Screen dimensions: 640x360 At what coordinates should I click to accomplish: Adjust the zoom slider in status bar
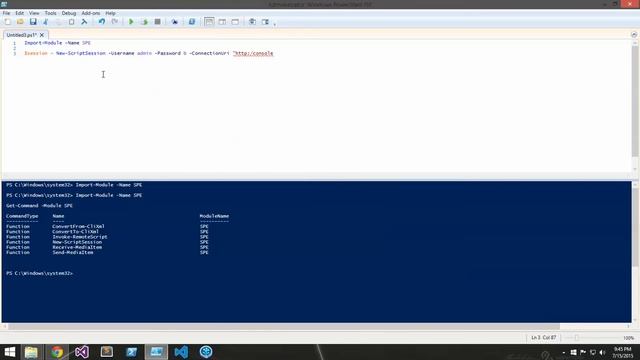coord(577,338)
